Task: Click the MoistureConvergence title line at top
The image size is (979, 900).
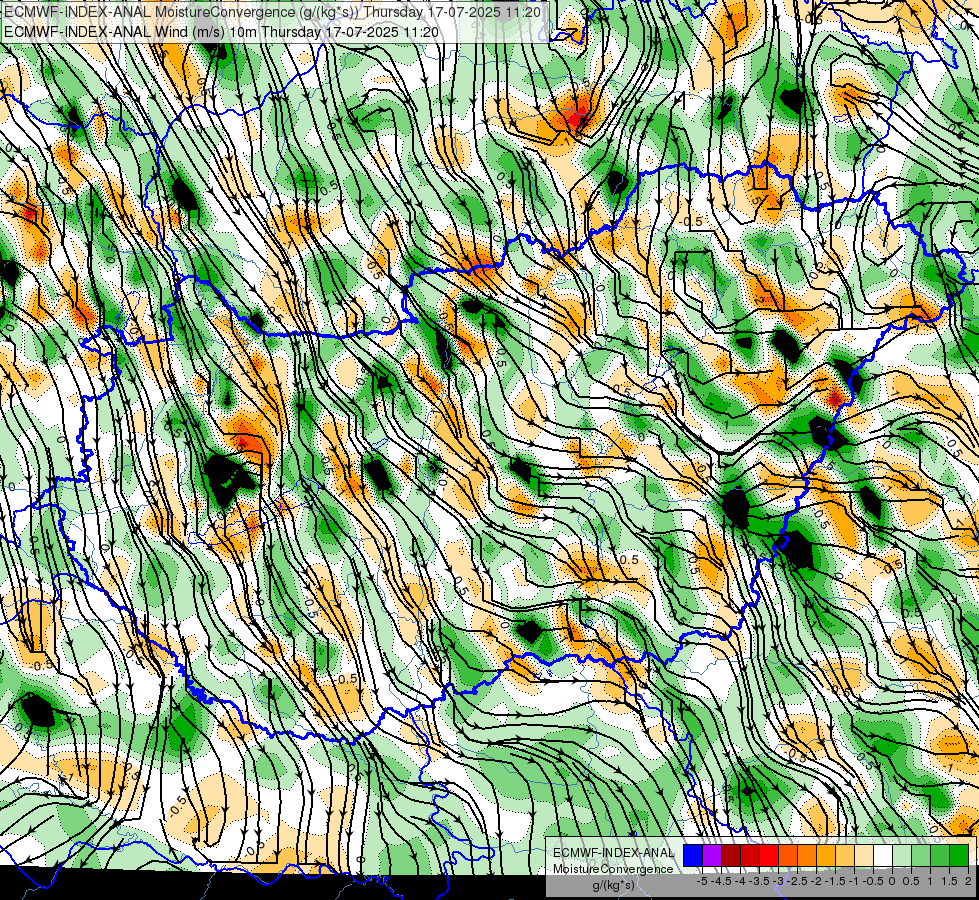Action: point(272,11)
